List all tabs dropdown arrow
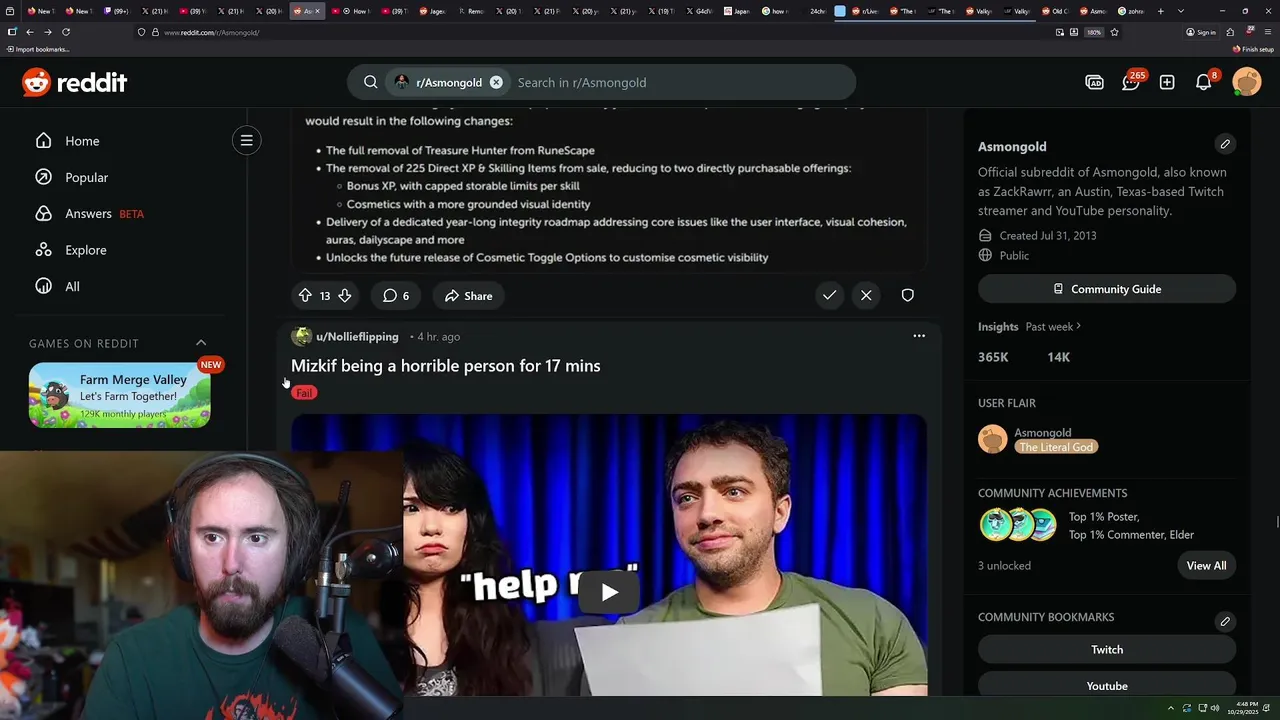 1181,11
